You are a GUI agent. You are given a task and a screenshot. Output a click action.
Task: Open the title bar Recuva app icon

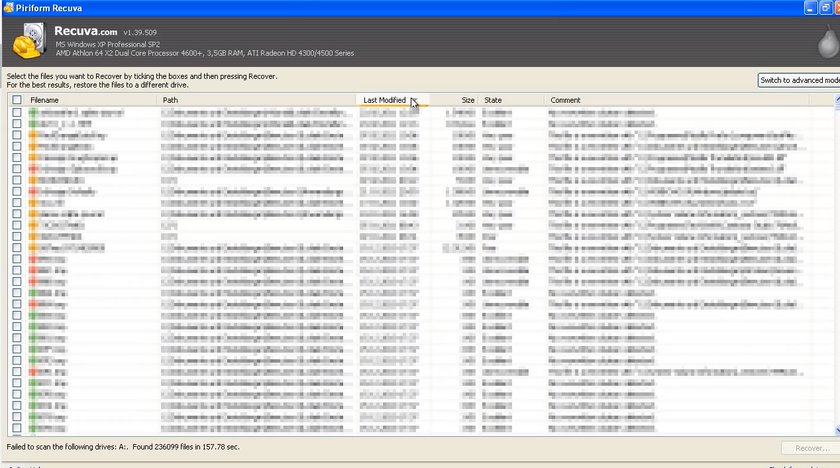coord(8,7)
